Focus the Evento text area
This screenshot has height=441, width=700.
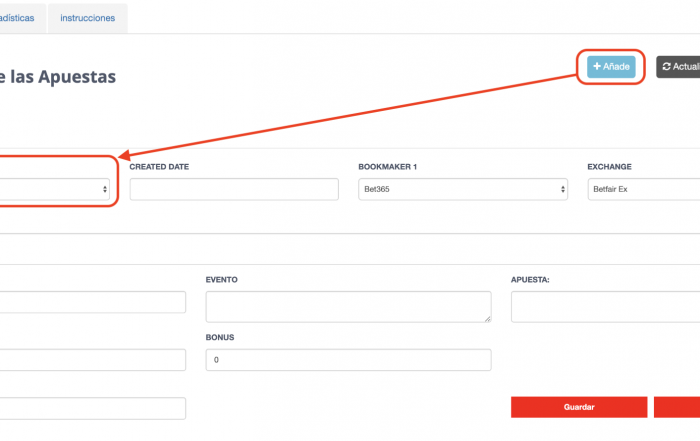tap(349, 307)
